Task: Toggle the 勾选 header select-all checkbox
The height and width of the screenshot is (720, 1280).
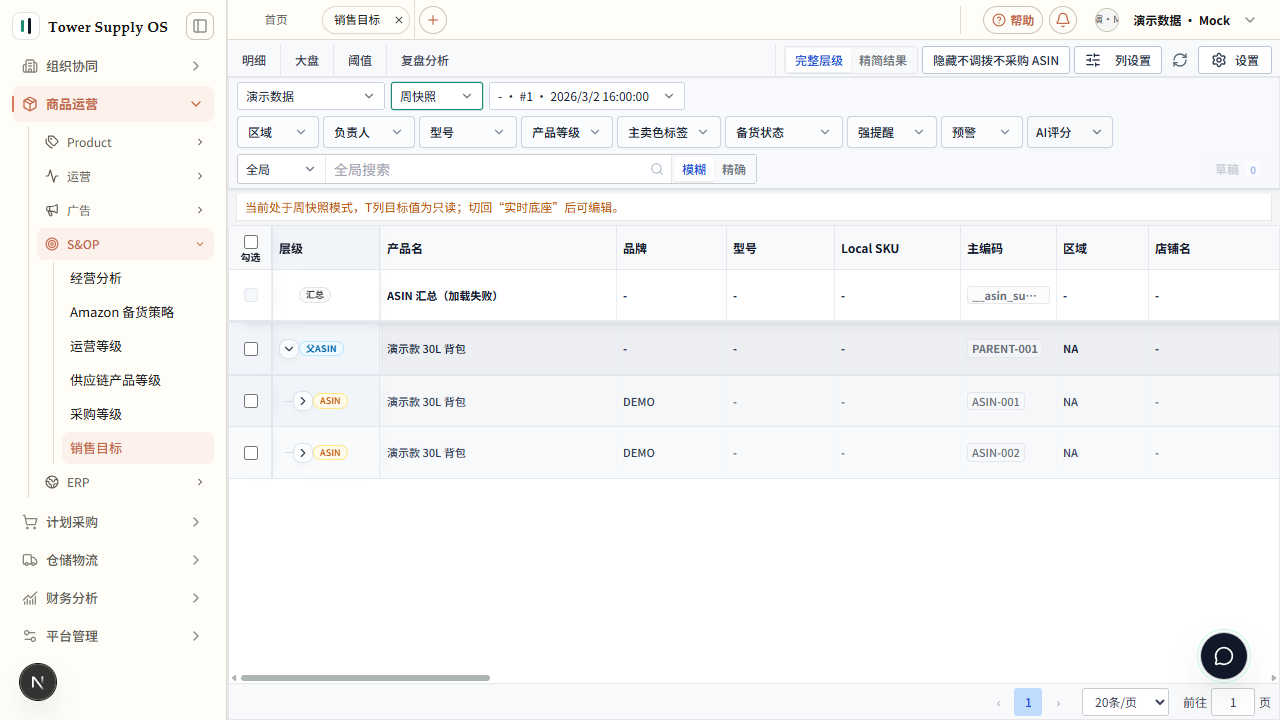Action: [x=251, y=242]
